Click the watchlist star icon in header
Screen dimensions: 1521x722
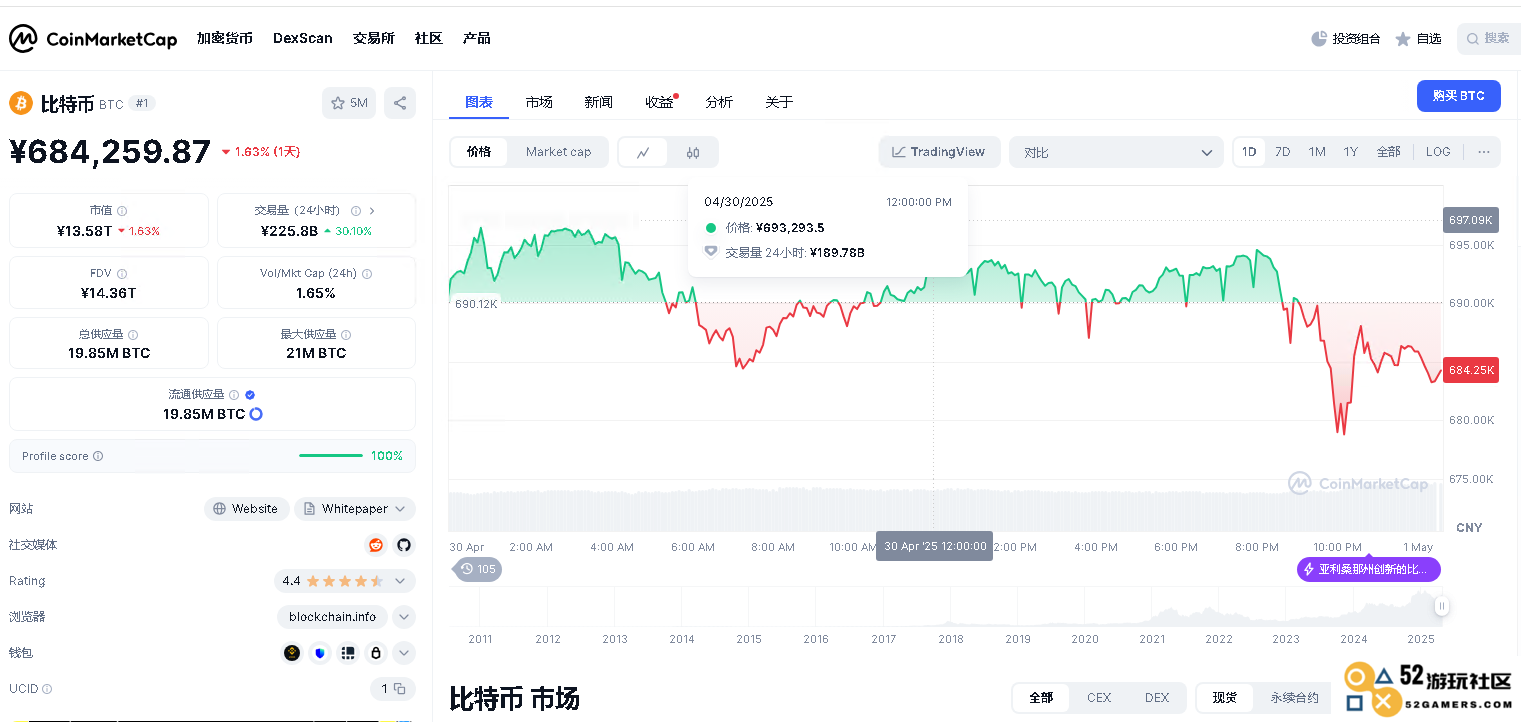tap(1403, 39)
